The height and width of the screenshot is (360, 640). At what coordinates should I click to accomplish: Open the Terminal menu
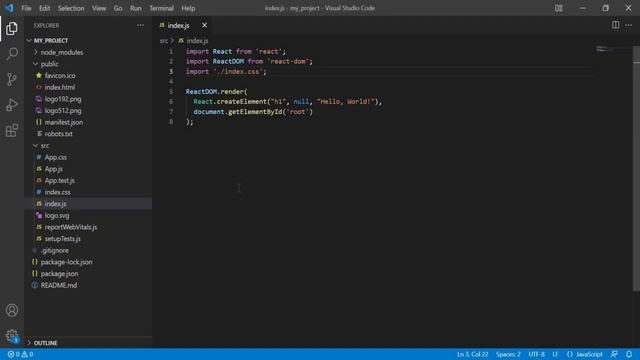pos(161,8)
